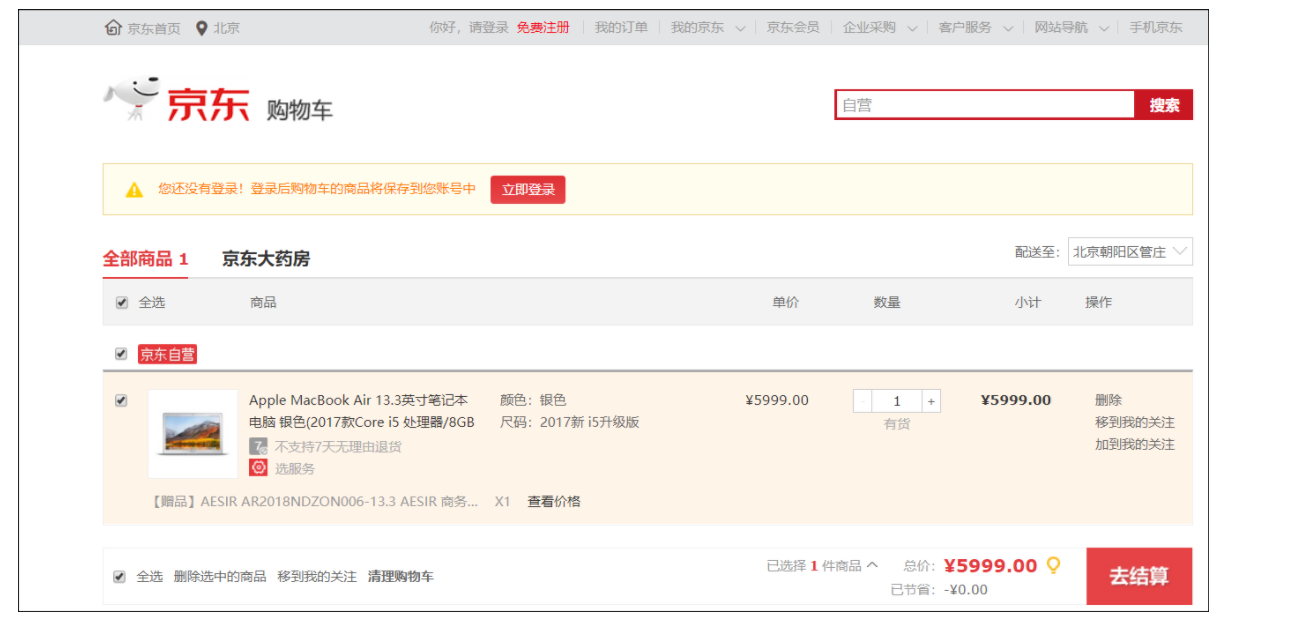Image resolution: width=1305 pixels, height=627 pixels.
Task: Toggle the 全选 checkbox in the table header
Action: pyautogui.click(x=122, y=302)
